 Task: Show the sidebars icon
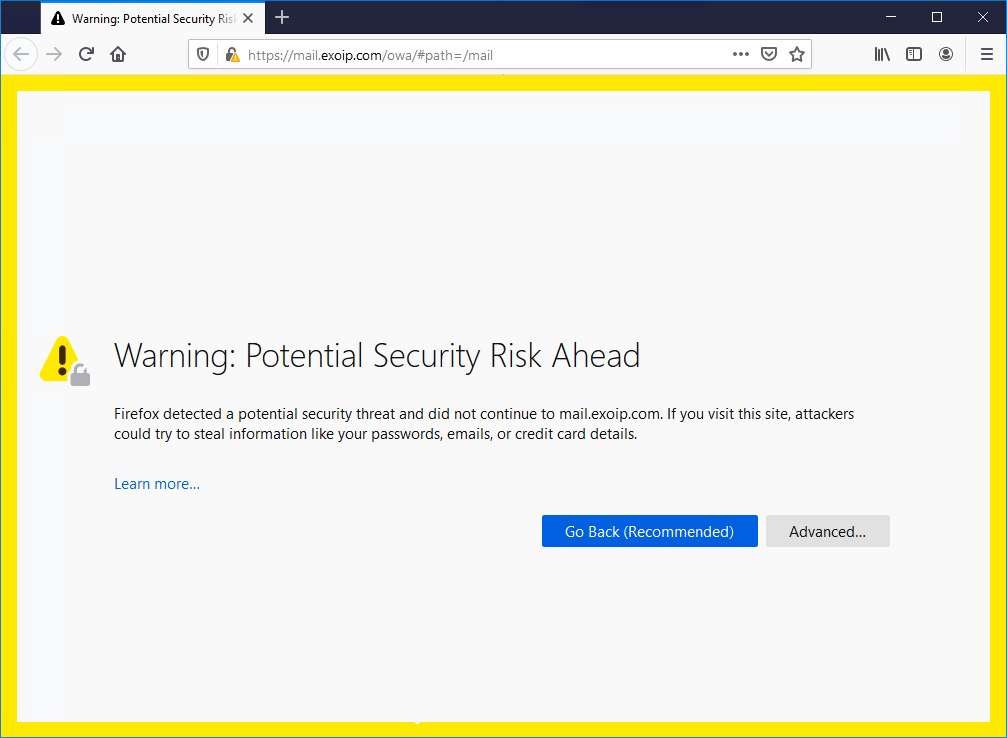click(x=914, y=54)
